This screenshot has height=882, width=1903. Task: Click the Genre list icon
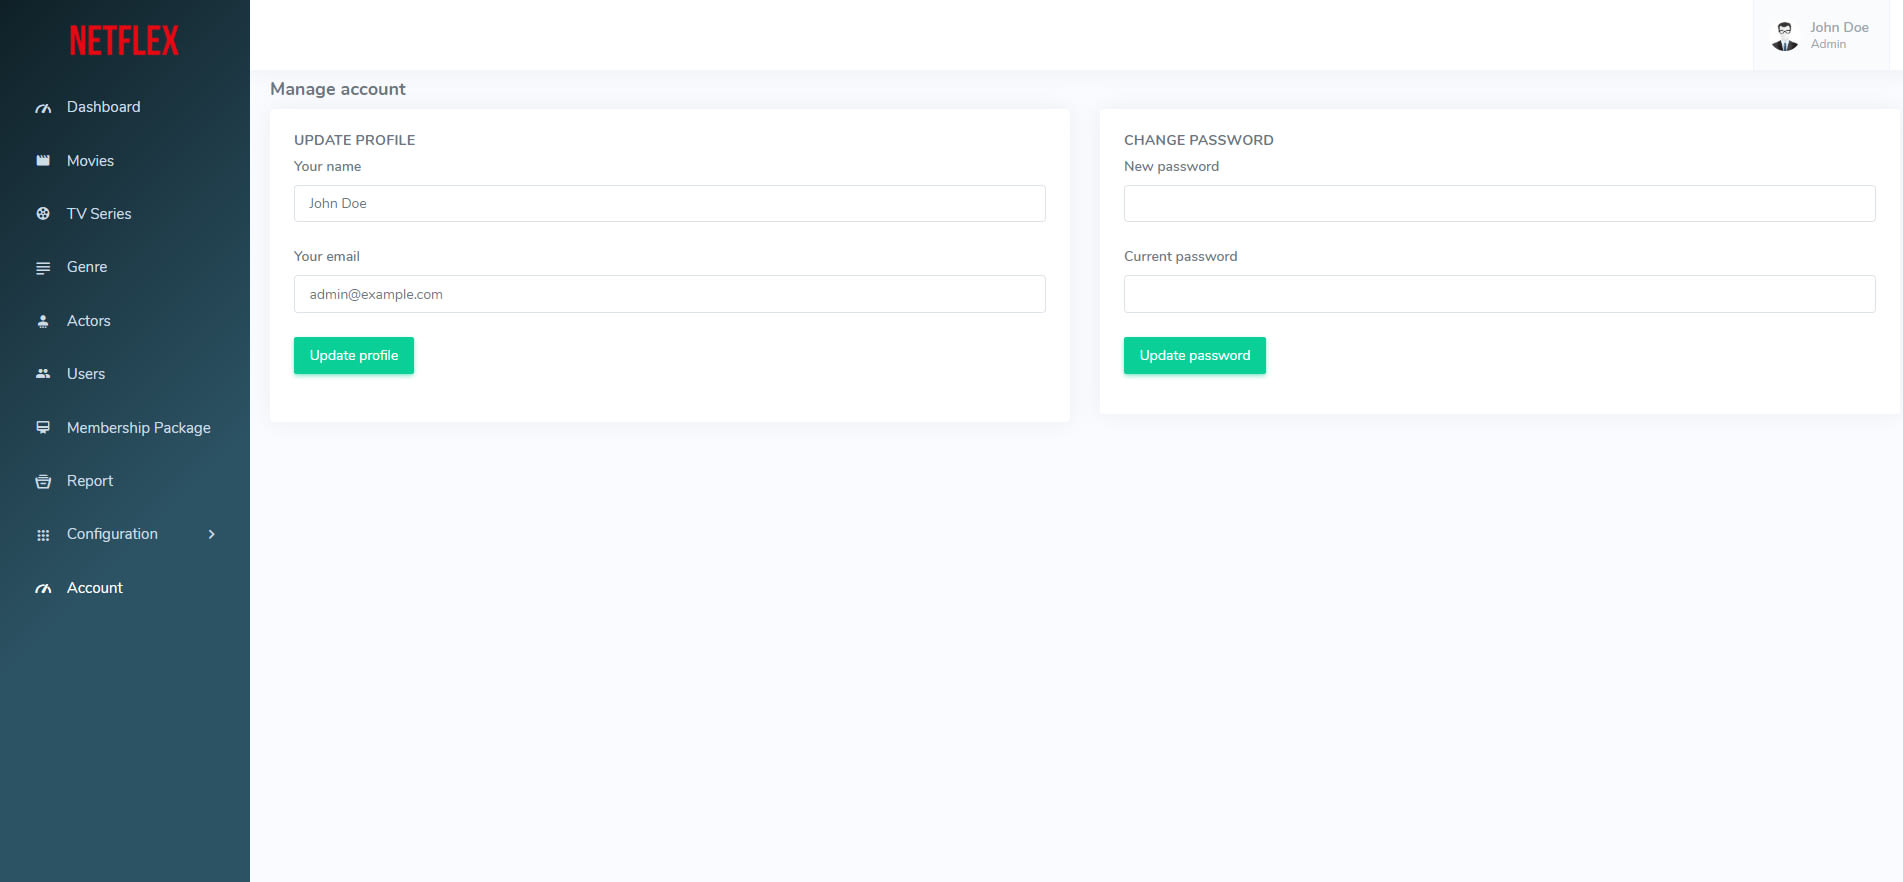pyautogui.click(x=43, y=268)
